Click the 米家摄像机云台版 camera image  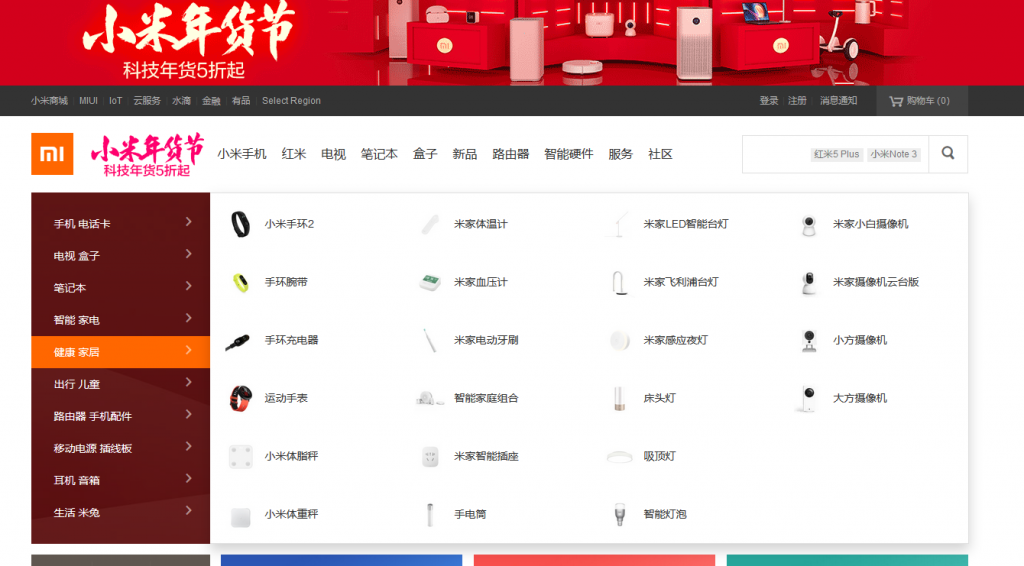coord(808,283)
